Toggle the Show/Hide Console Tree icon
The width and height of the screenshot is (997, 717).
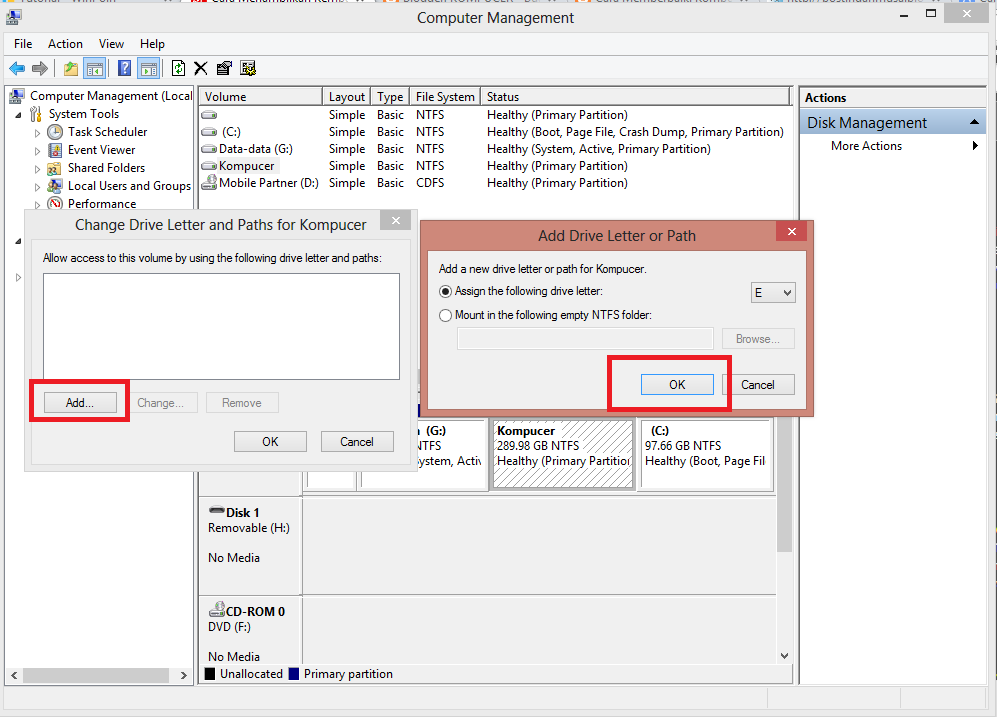click(x=95, y=69)
